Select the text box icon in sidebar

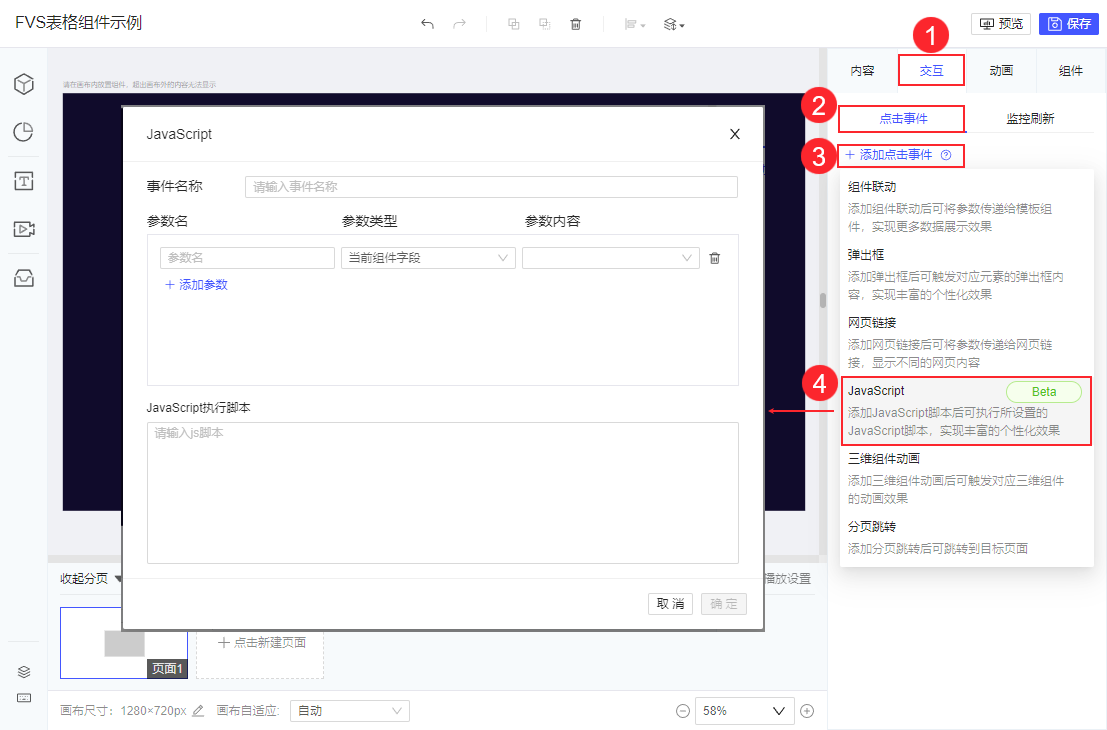click(24, 181)
